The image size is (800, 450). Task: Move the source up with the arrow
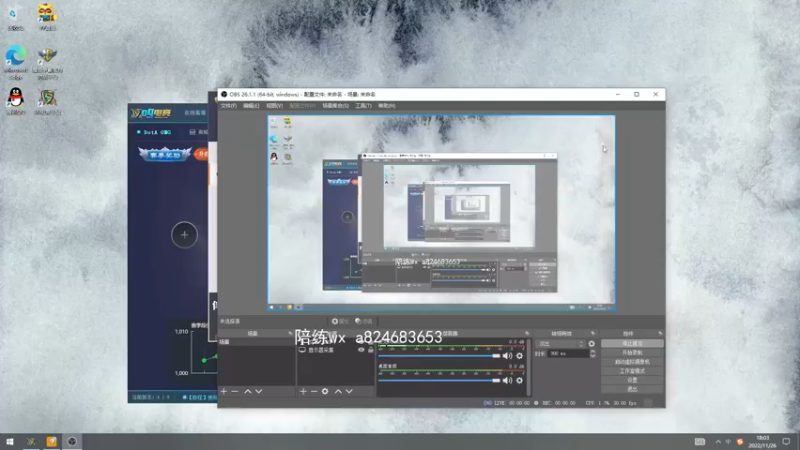pos(338,391)
